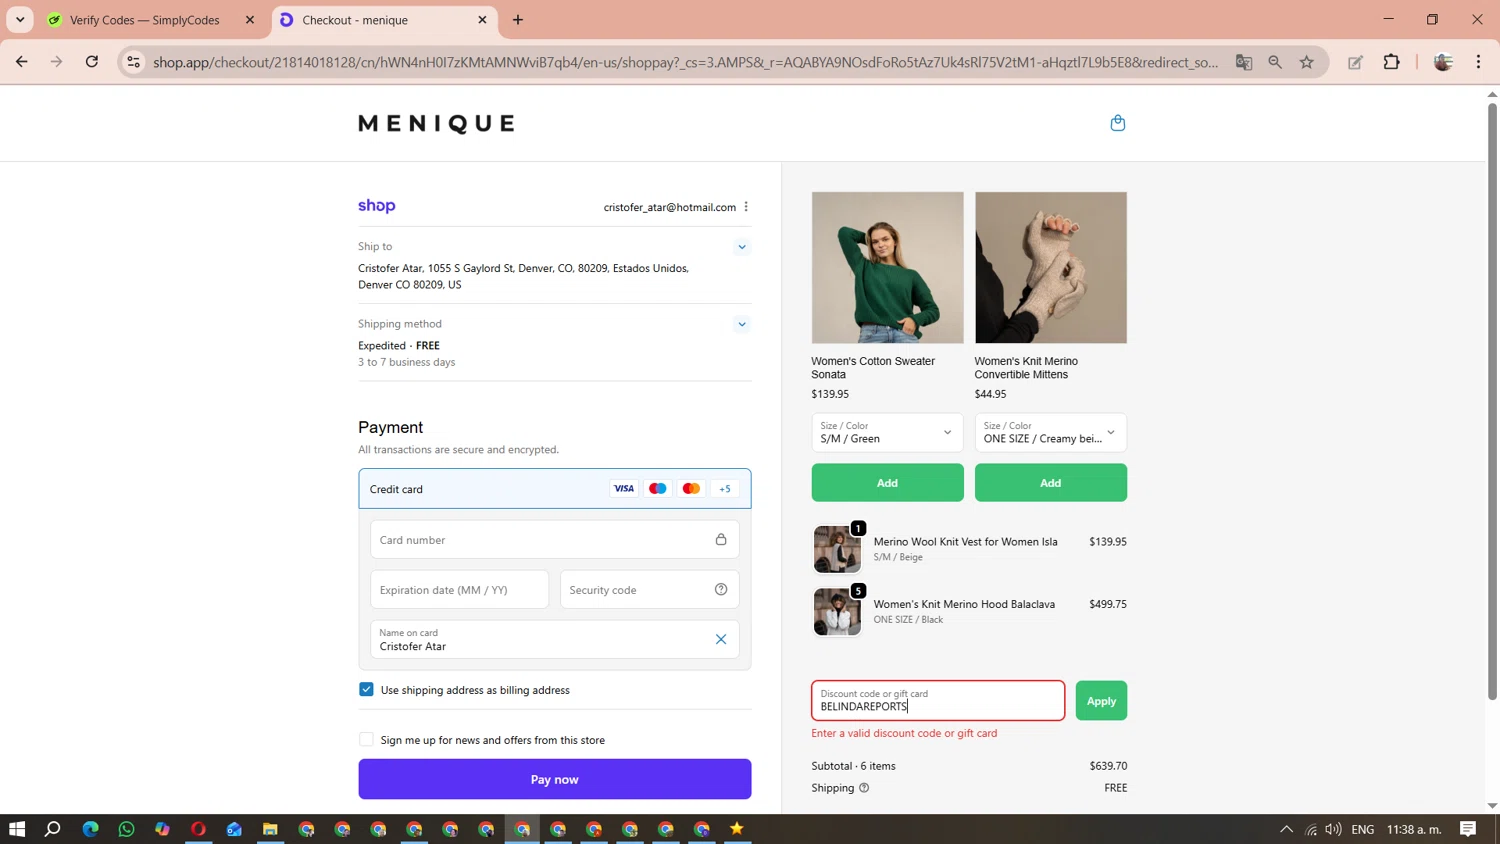Image resolution: width=1500 pixels, height=844 pixels.
Task: Open the new tab button
Action: tap(517, 20)
